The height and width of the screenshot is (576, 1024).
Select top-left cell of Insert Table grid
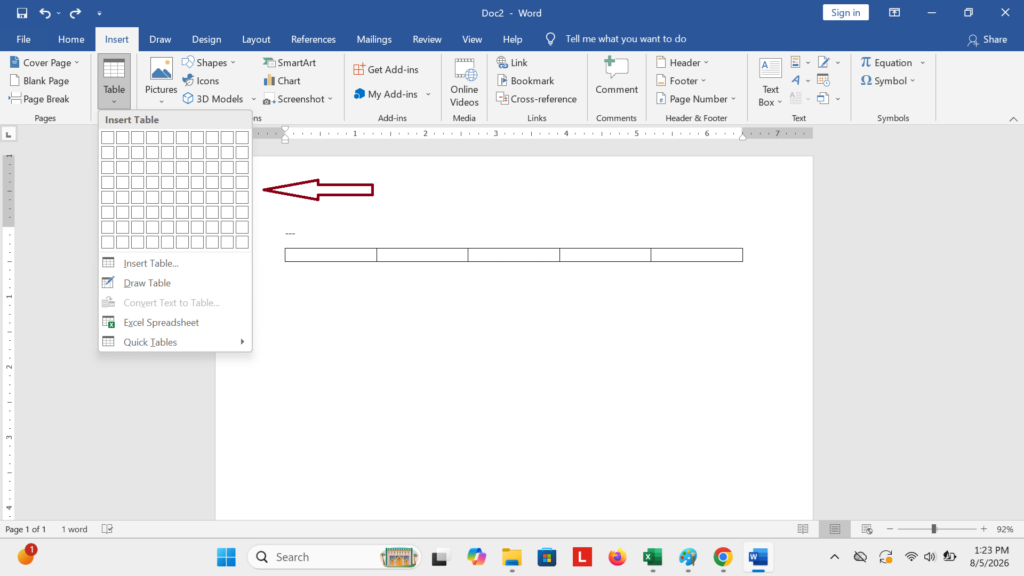coord(108,137)
